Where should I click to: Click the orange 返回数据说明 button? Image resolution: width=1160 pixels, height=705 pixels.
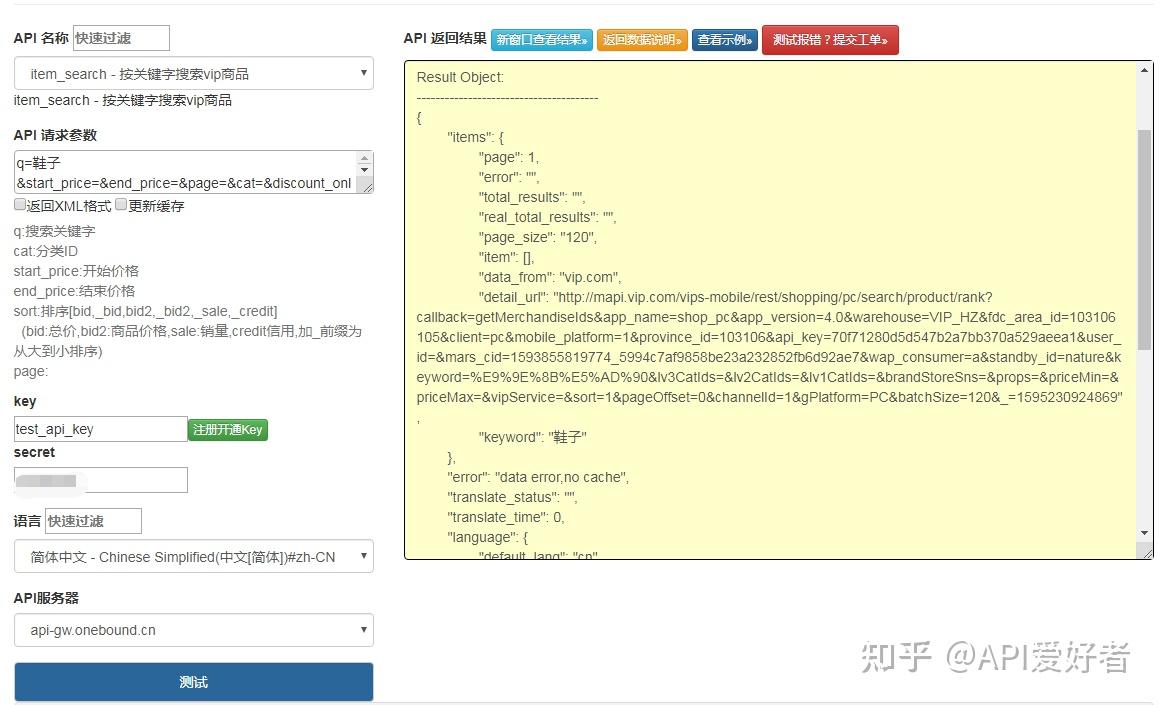point(642,40)
